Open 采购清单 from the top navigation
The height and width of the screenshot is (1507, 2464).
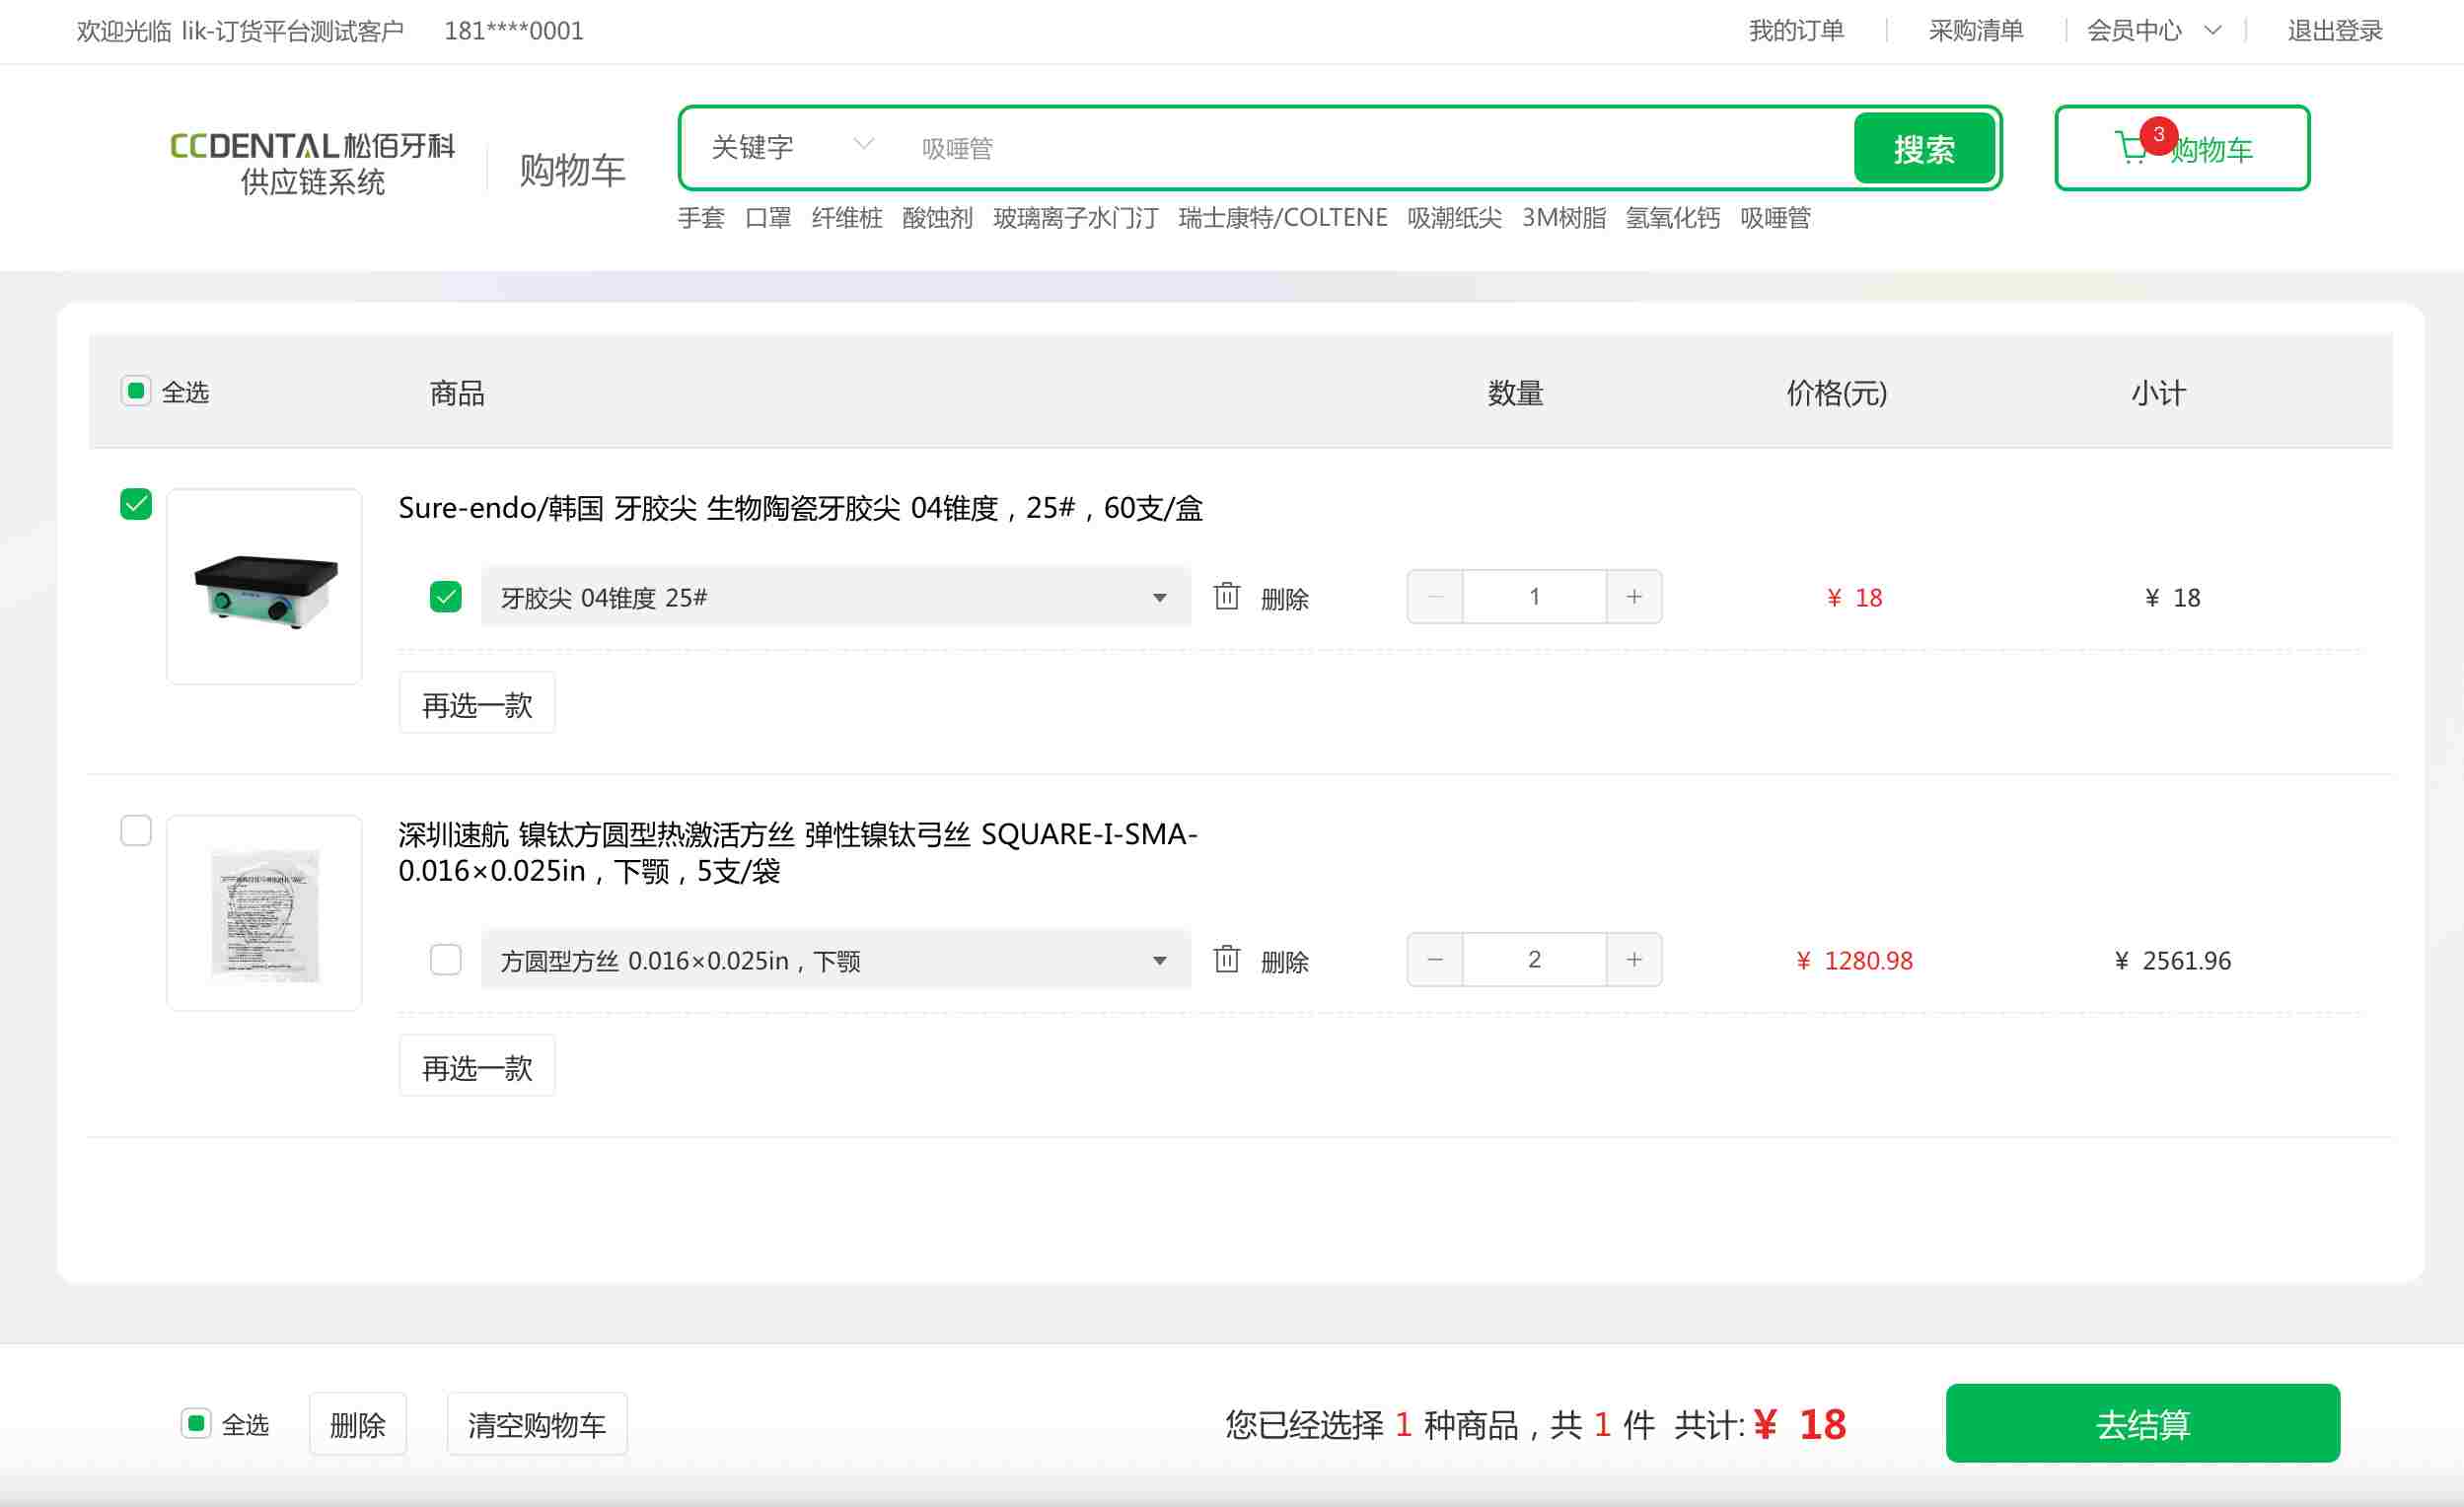click(x=1975, y=31)
